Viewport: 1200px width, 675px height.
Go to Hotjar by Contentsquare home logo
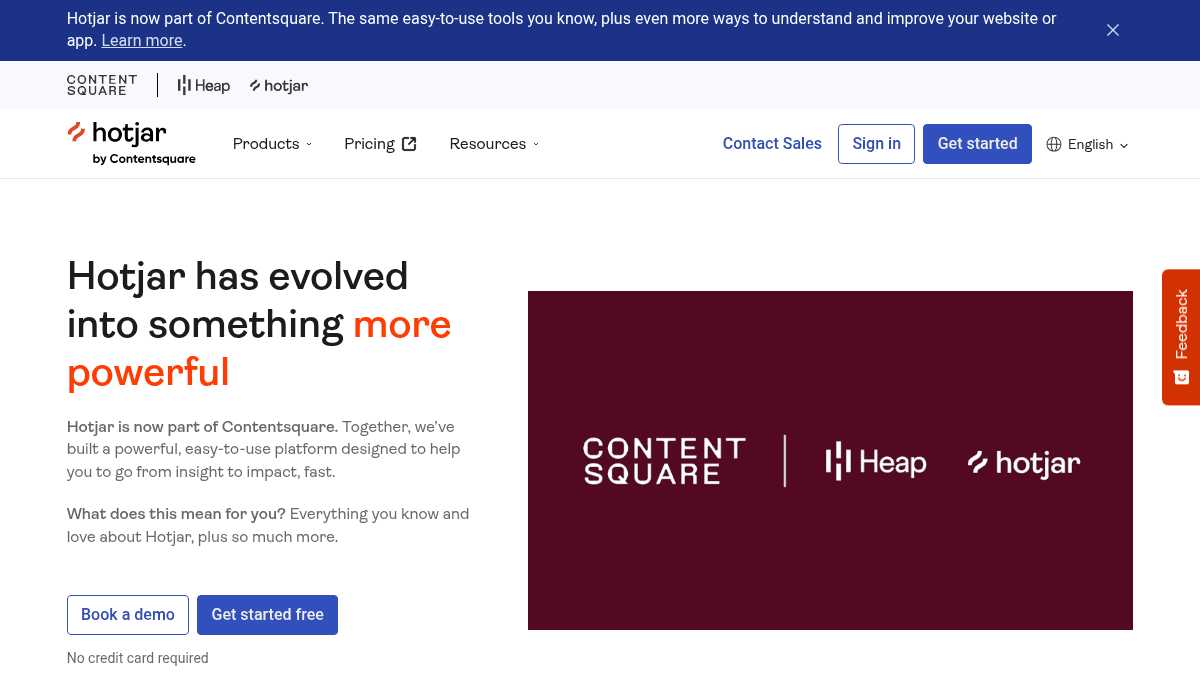coord(131,143)
